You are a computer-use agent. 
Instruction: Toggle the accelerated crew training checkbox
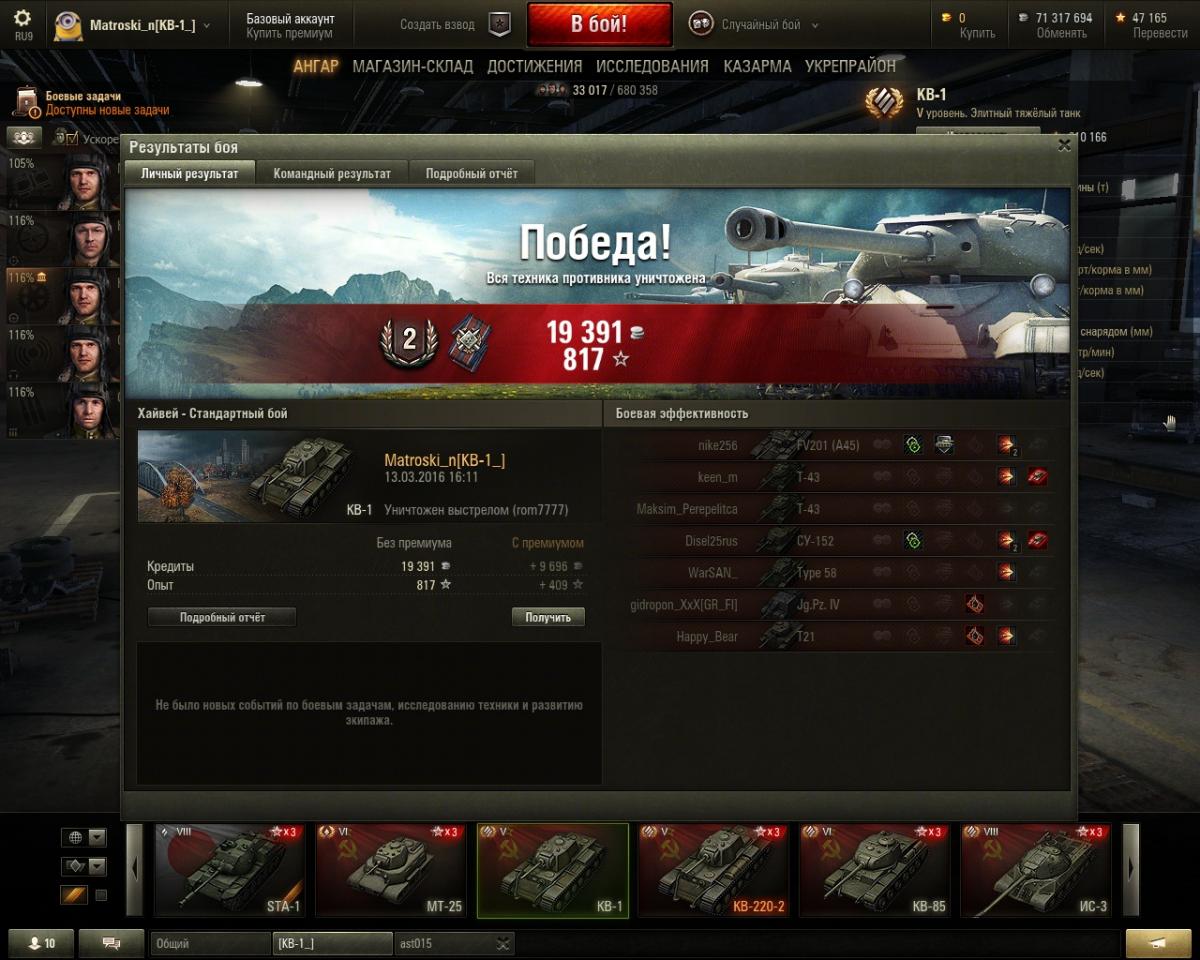point(71,138)
